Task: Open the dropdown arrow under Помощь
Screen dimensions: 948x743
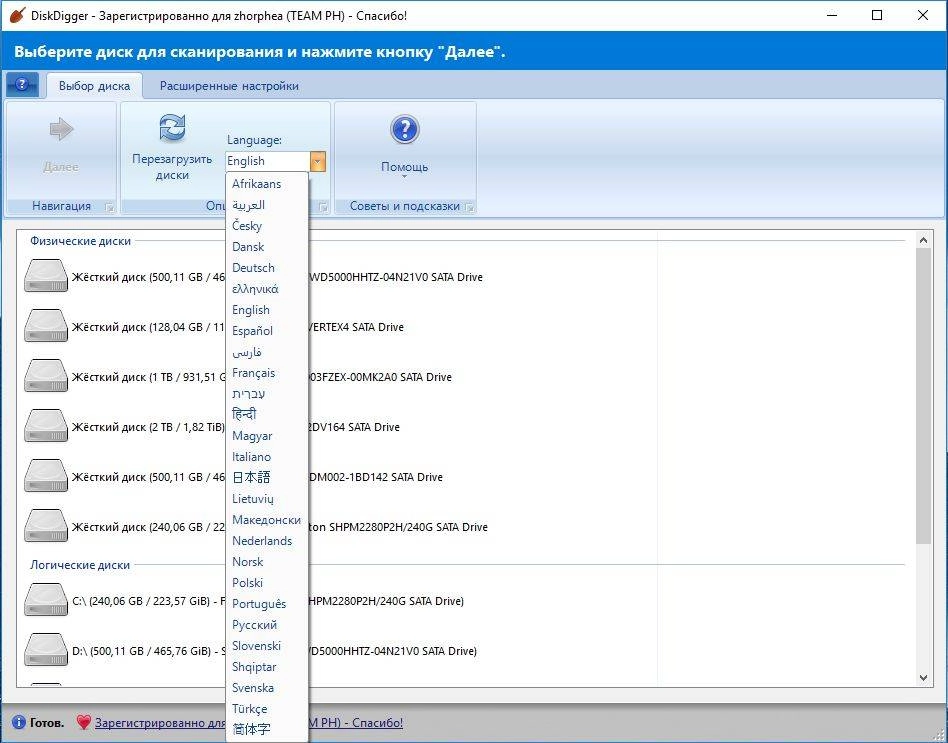Action: click(x=404, y=177)
